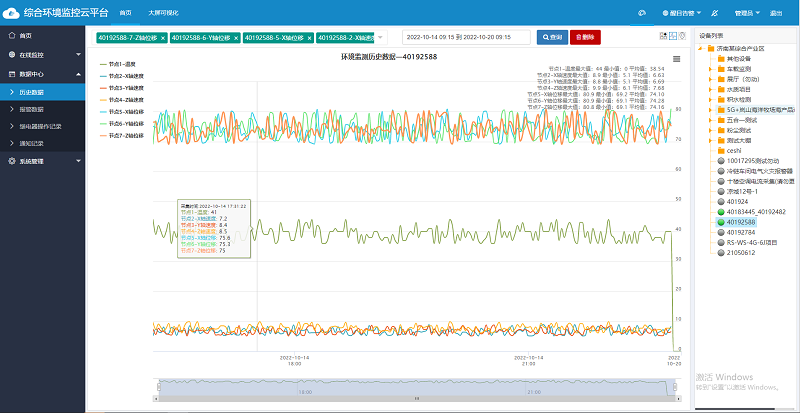800x413 pixels.
Task: Click the mute alarm icon in header
Action: point(712,15)
